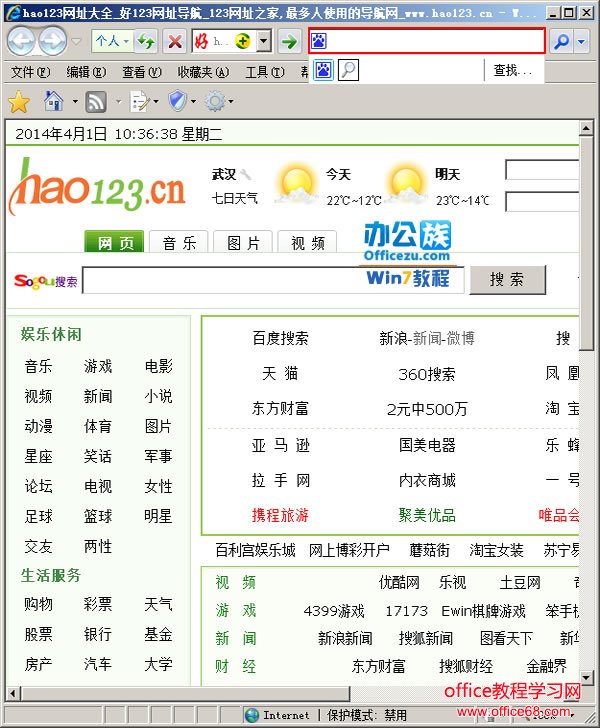Open the 工具(T) menu
Image resolution: width=600 pixels, height=728 pixels.
[265, 72]
